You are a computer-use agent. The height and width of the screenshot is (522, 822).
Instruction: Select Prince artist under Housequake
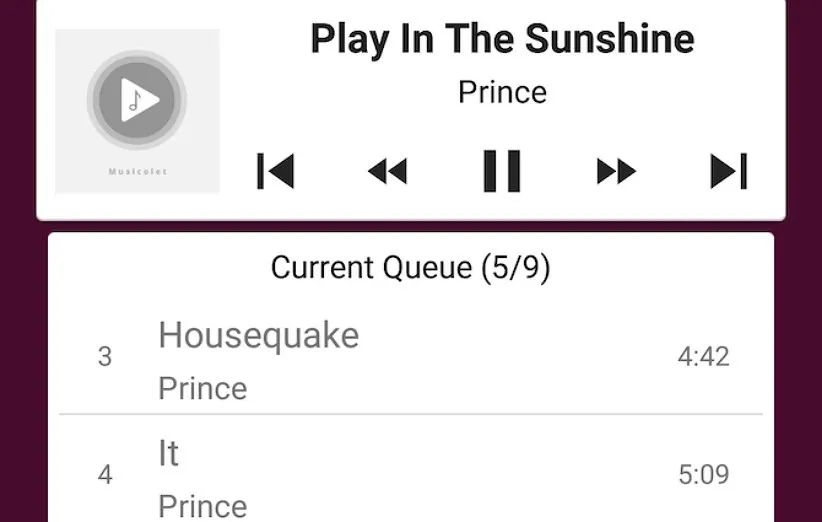click(x=202, y=388)
